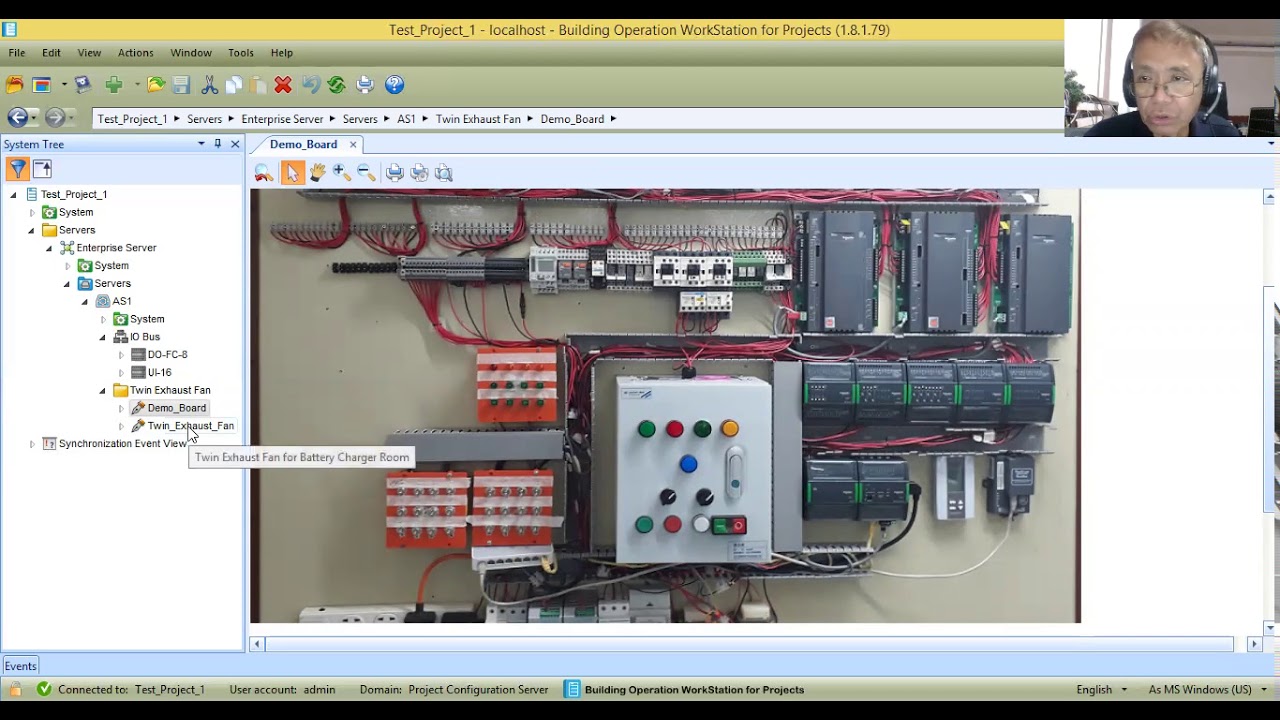Click the green plus New object icon
Screen dimensions: 1280x720
(x=113, y=85)
